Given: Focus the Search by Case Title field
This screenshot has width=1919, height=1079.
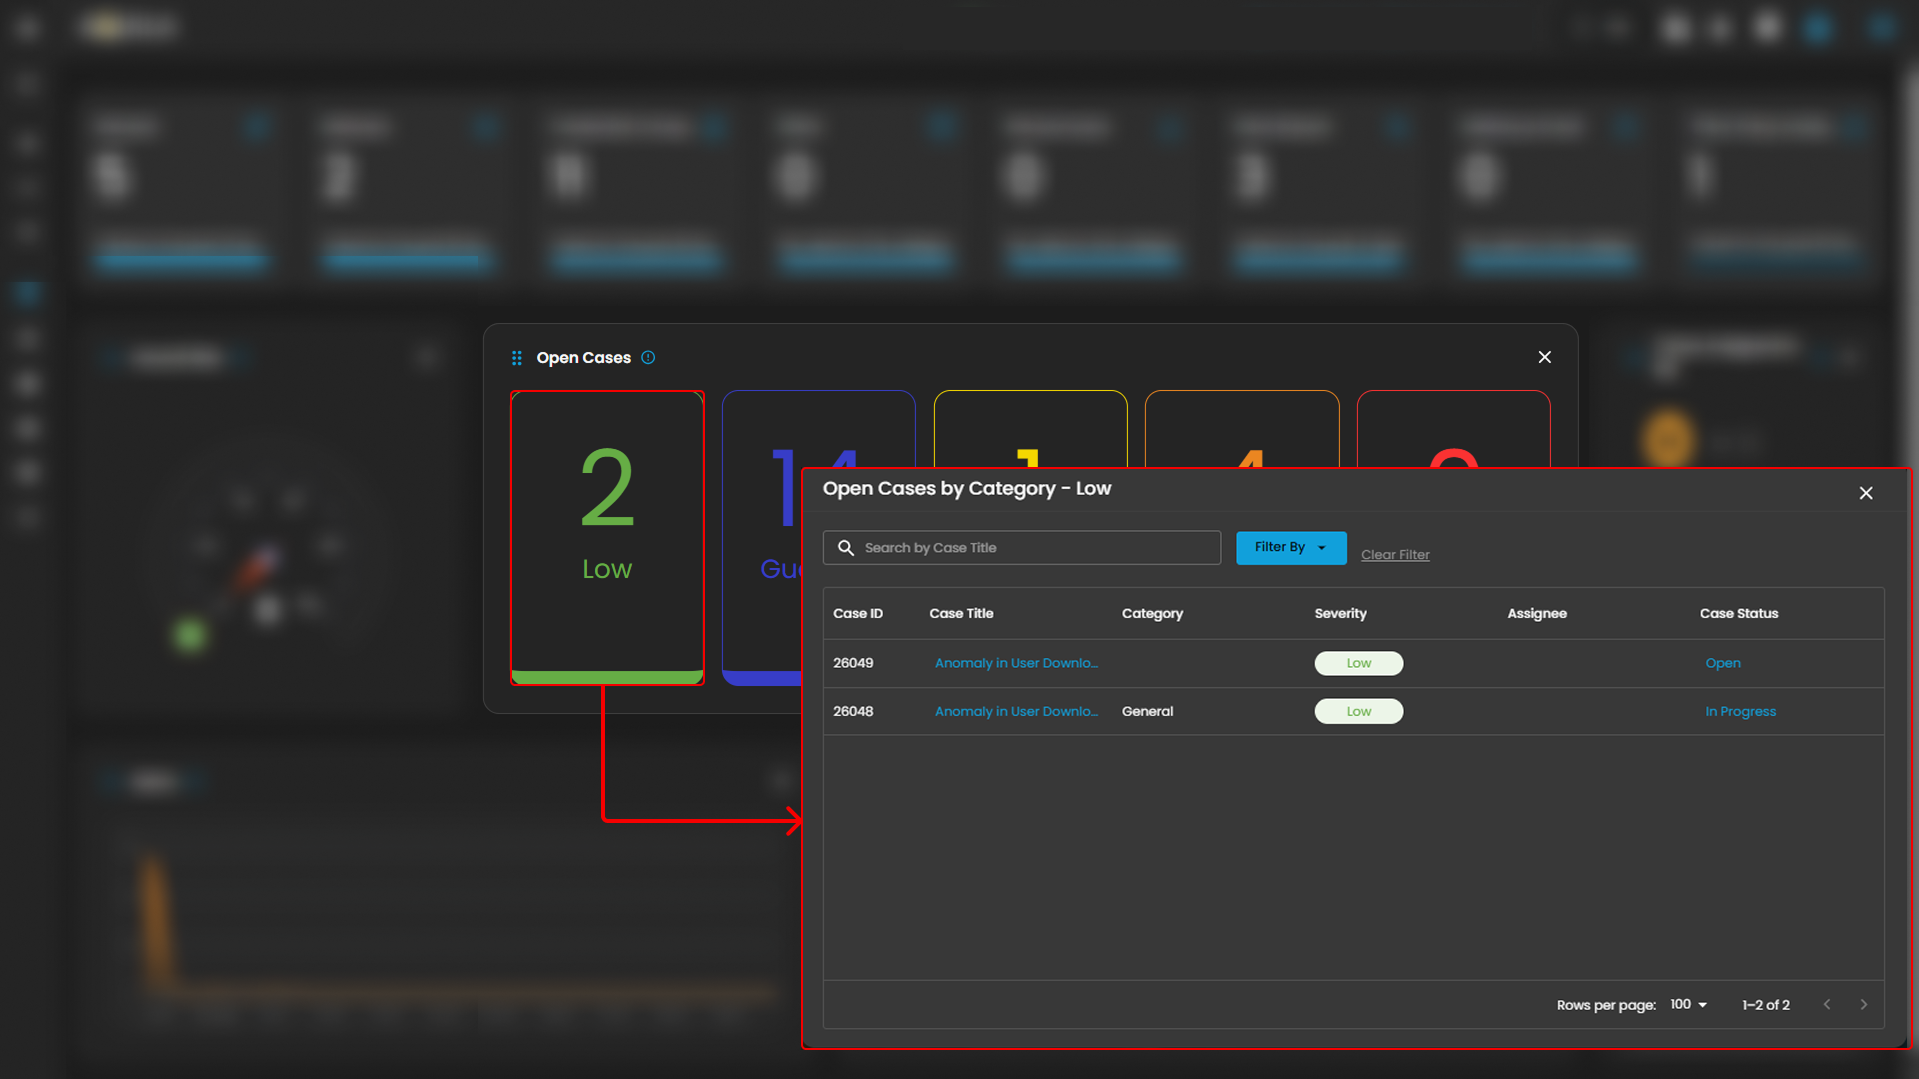Looking at the screenshot, I should point(1035,548).
